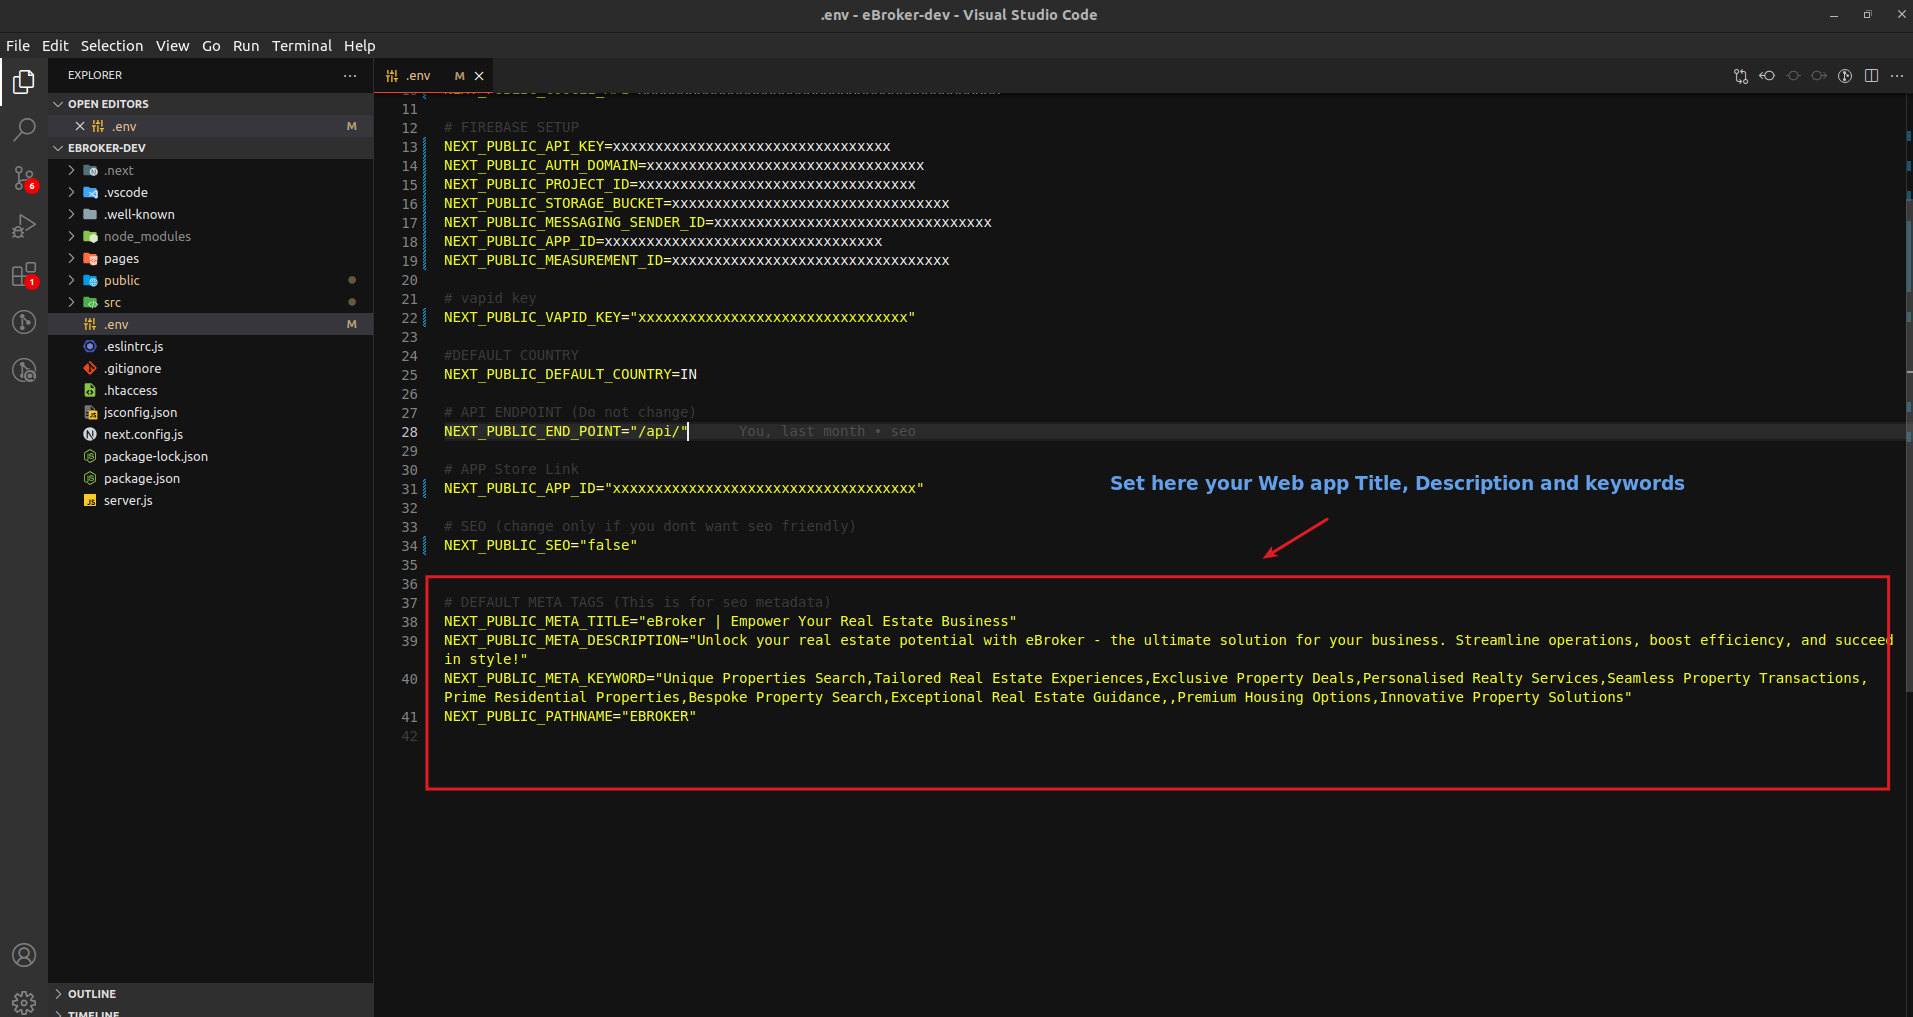Expand the node_modules folder
Viewport: 1913px width, 1017px height.
(210, 236)
